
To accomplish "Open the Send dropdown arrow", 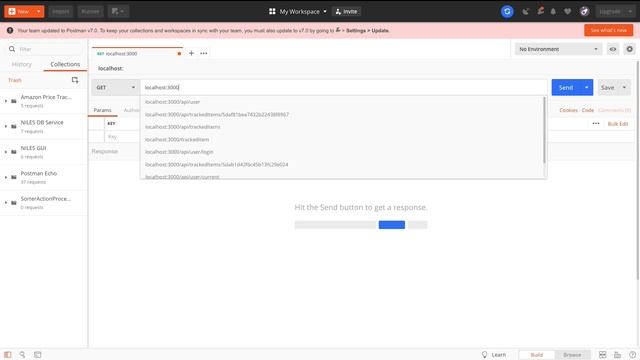I will 587,87.
